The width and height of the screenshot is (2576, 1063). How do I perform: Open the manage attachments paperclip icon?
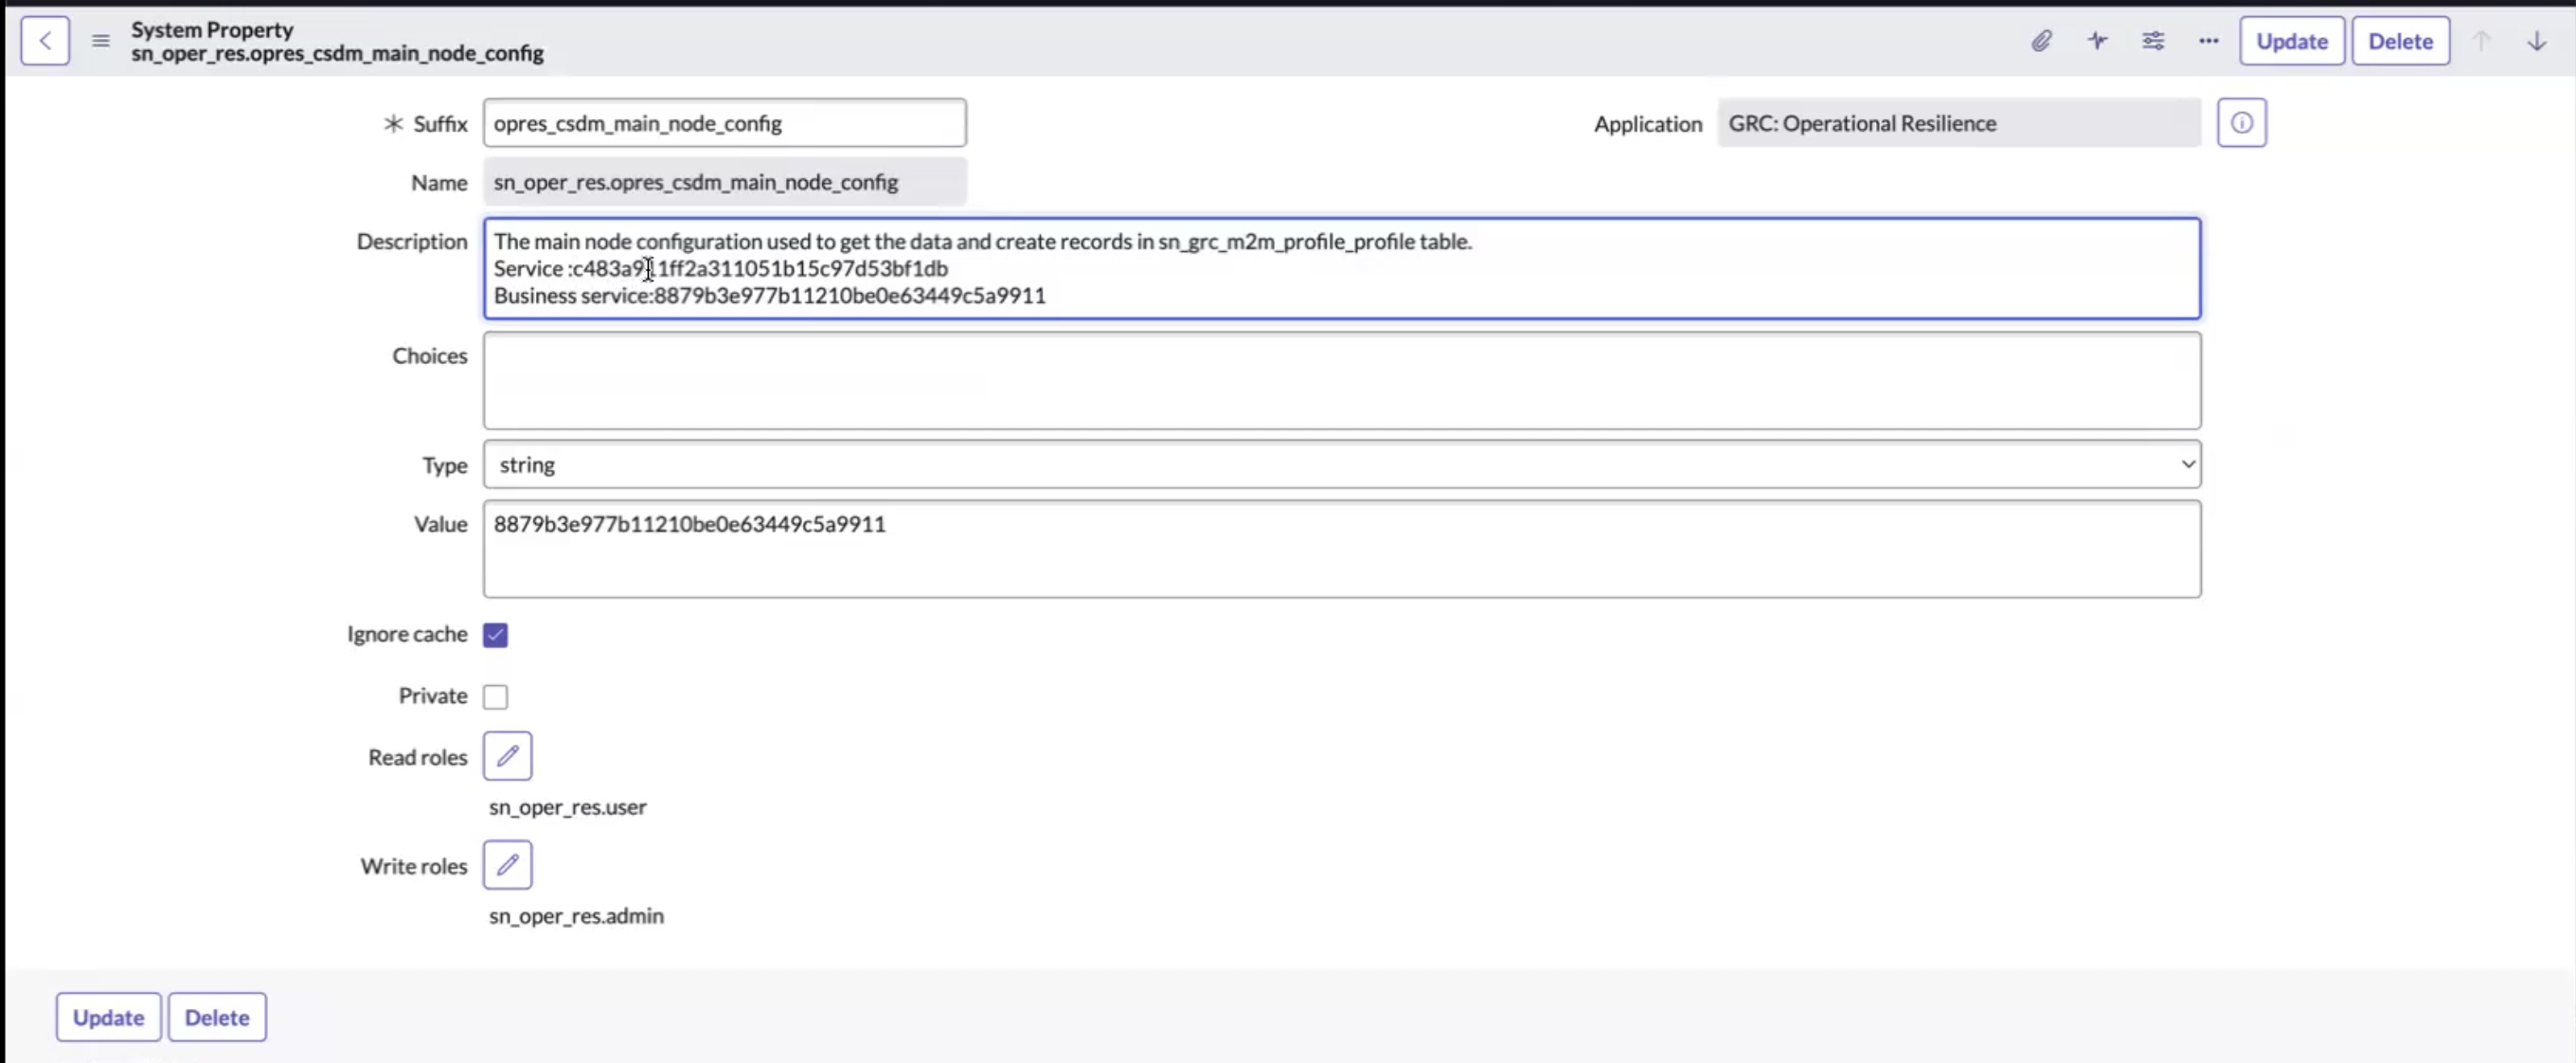2041,41
